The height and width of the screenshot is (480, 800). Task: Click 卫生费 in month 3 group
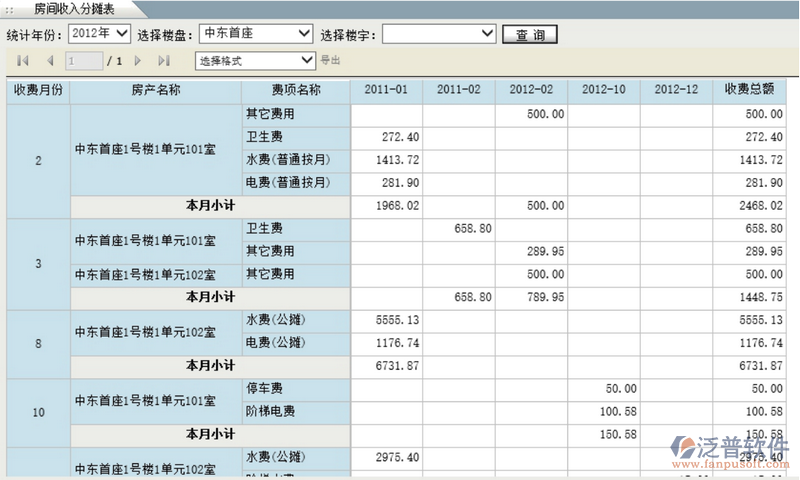click(x=264, y=229)
